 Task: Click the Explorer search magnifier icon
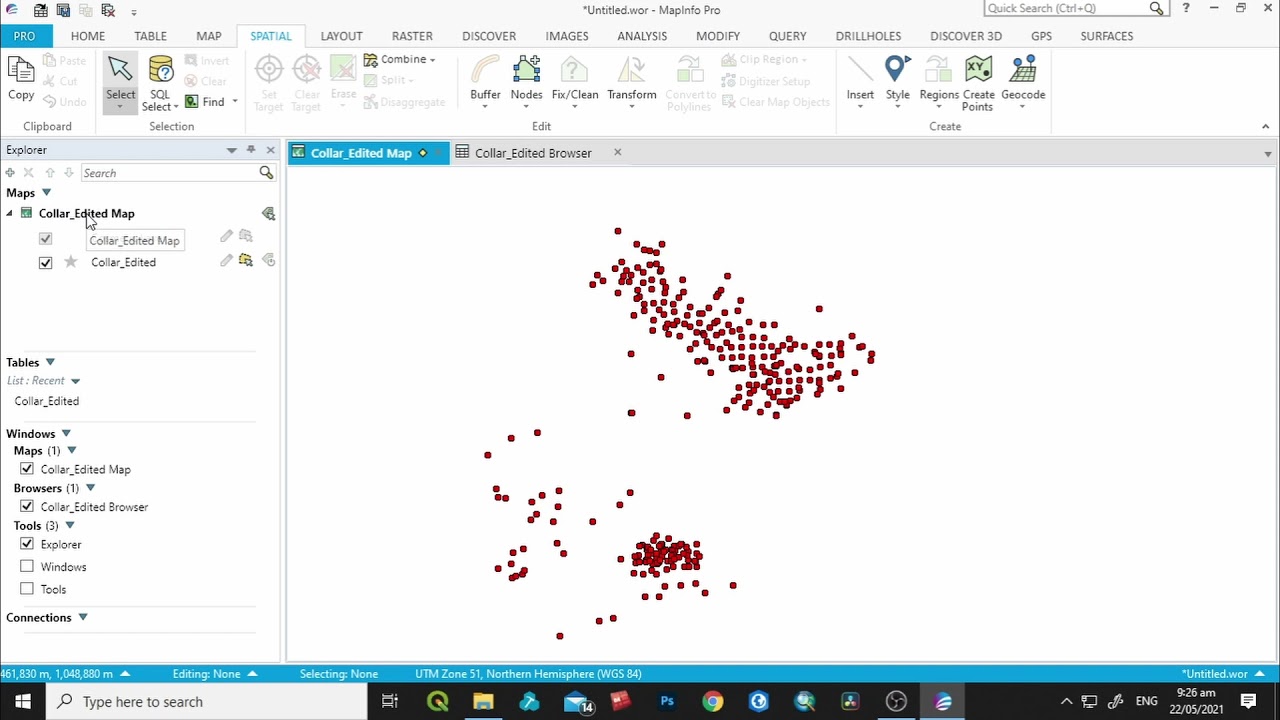266,173
